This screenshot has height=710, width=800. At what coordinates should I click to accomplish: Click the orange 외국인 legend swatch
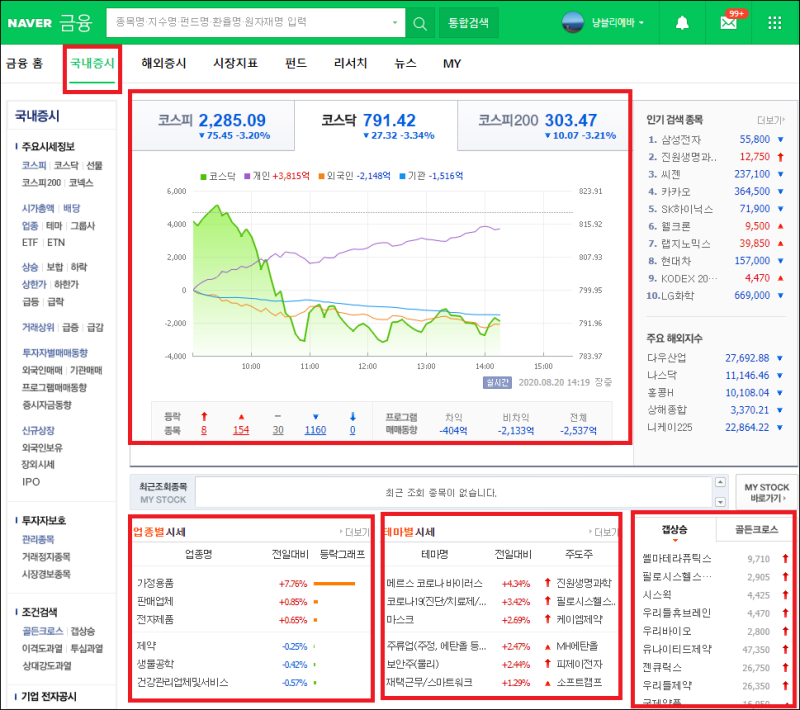[321, 176]
